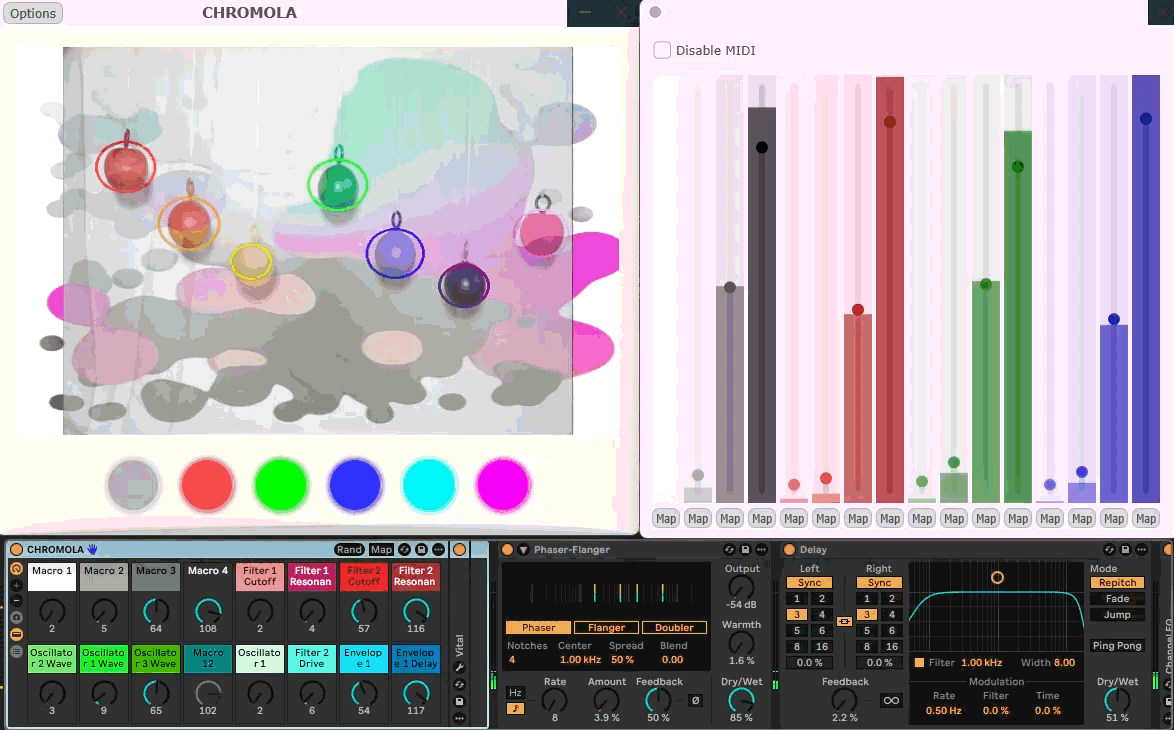The width and height of the screenshot is (1174, 730).
Task: Select the magenta color swatch below the canvas
Action: tap(503, 484)
